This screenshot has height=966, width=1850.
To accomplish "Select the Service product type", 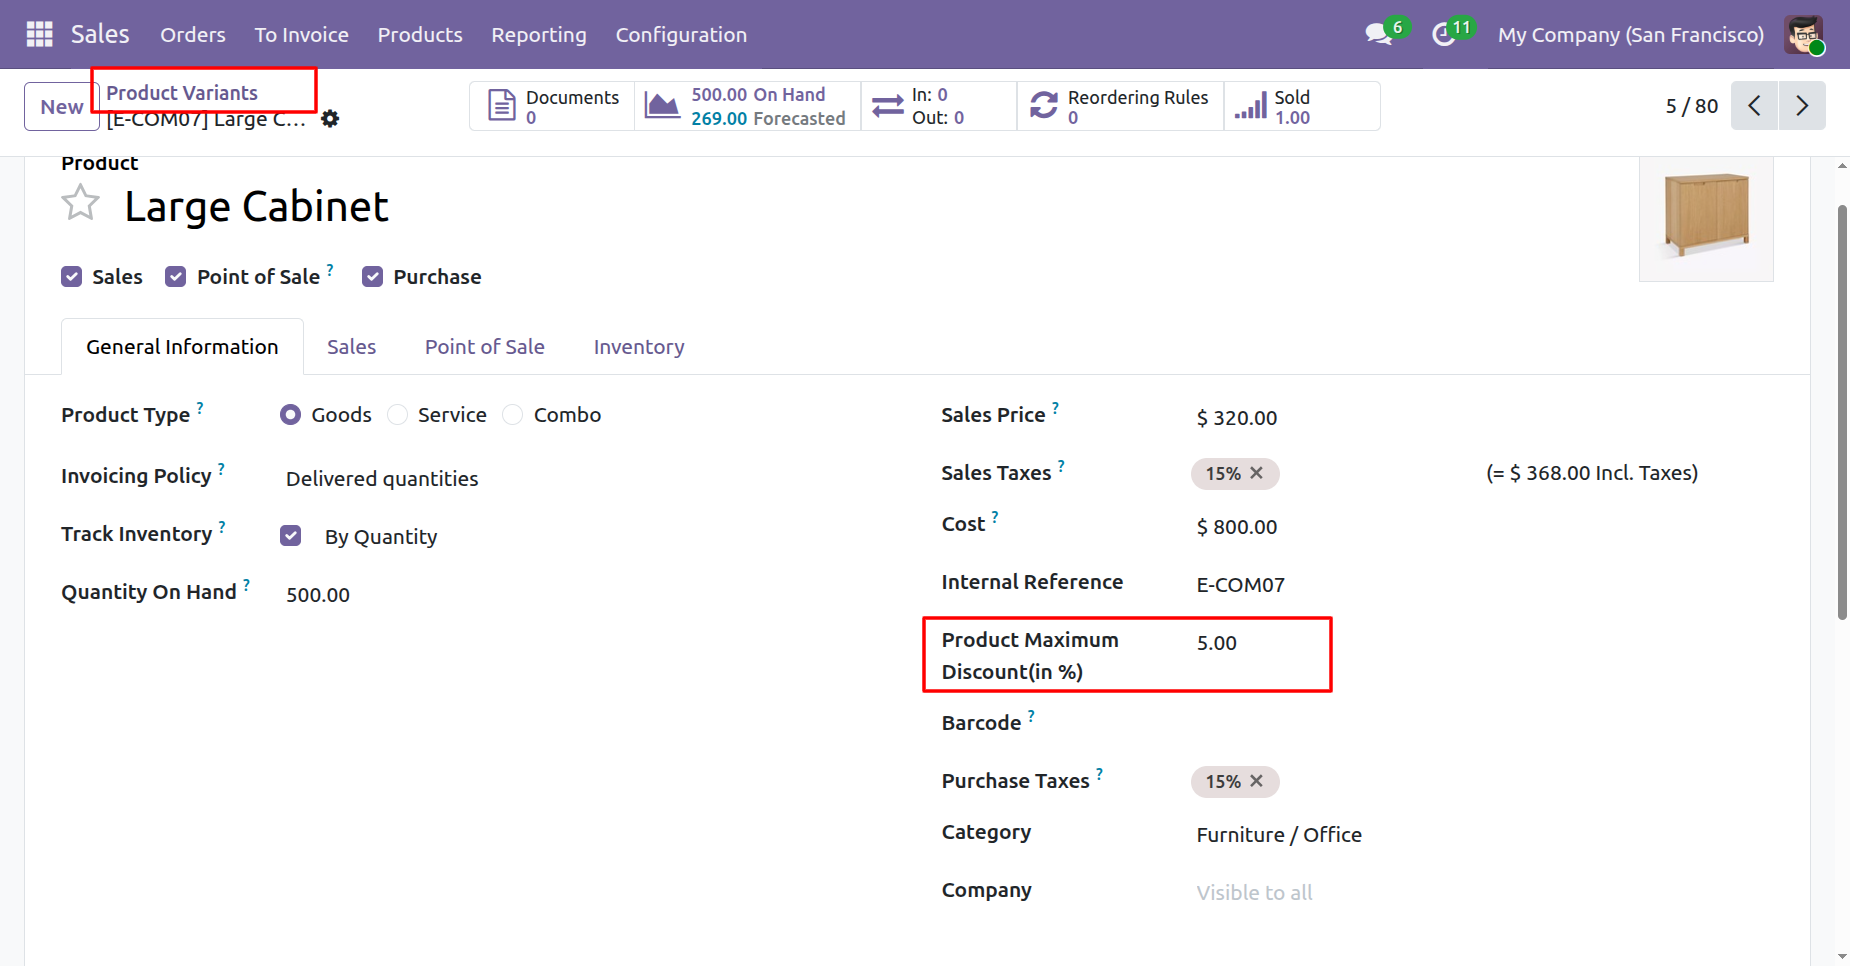I will [398, 415].
